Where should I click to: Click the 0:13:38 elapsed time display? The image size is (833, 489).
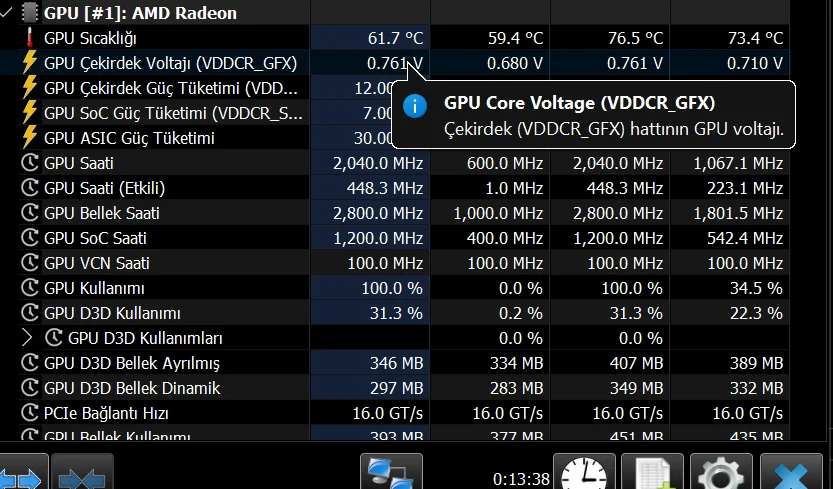(521, 478)
